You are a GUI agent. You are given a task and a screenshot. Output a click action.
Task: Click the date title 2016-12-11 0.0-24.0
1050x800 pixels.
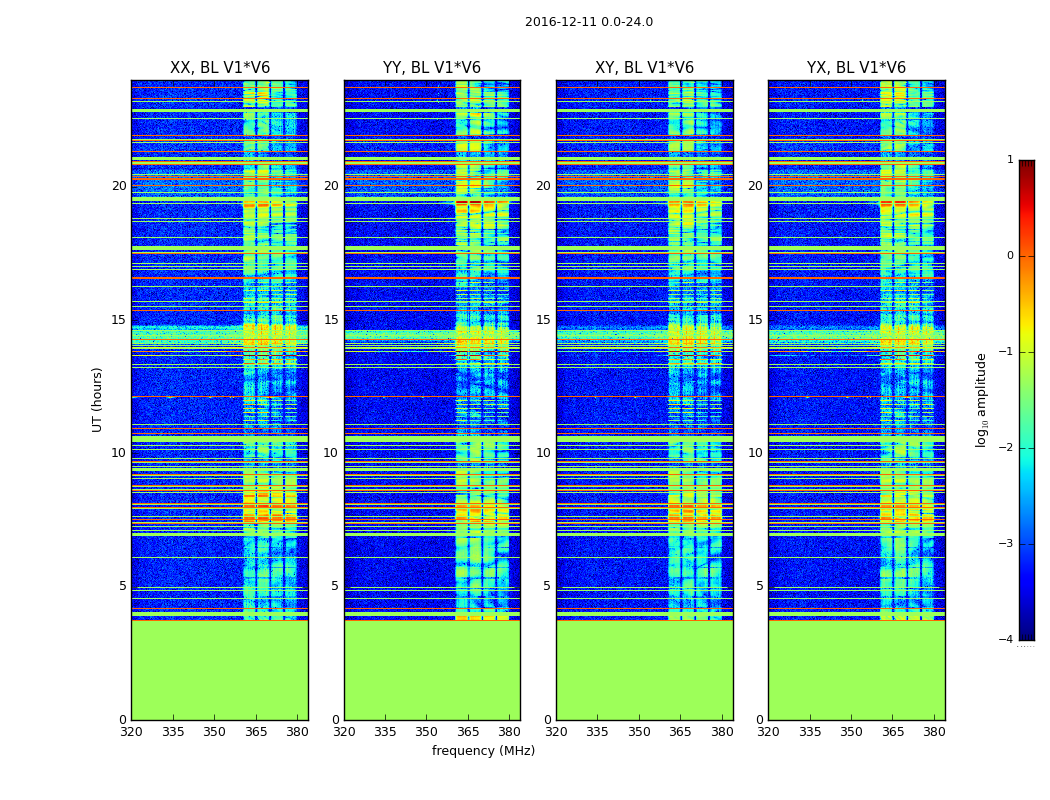coord(589,22)
